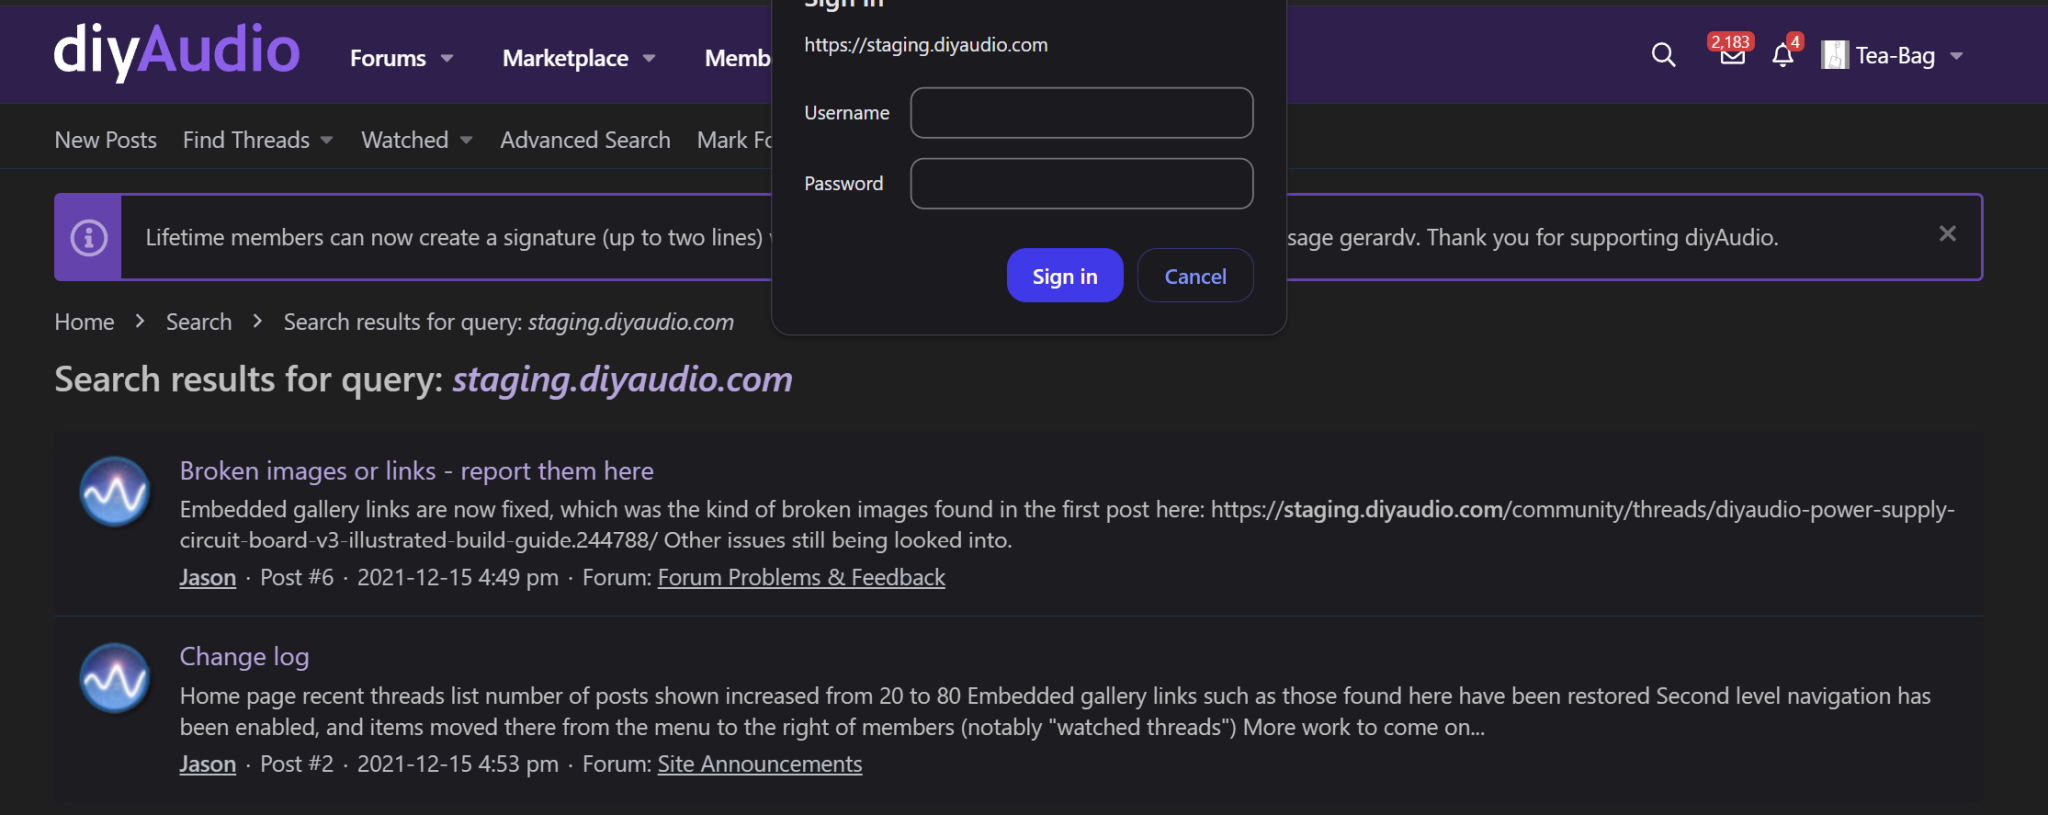Focus the Username field
This screenshot has height=815, width=2048.
click(x=1081, y=113)
